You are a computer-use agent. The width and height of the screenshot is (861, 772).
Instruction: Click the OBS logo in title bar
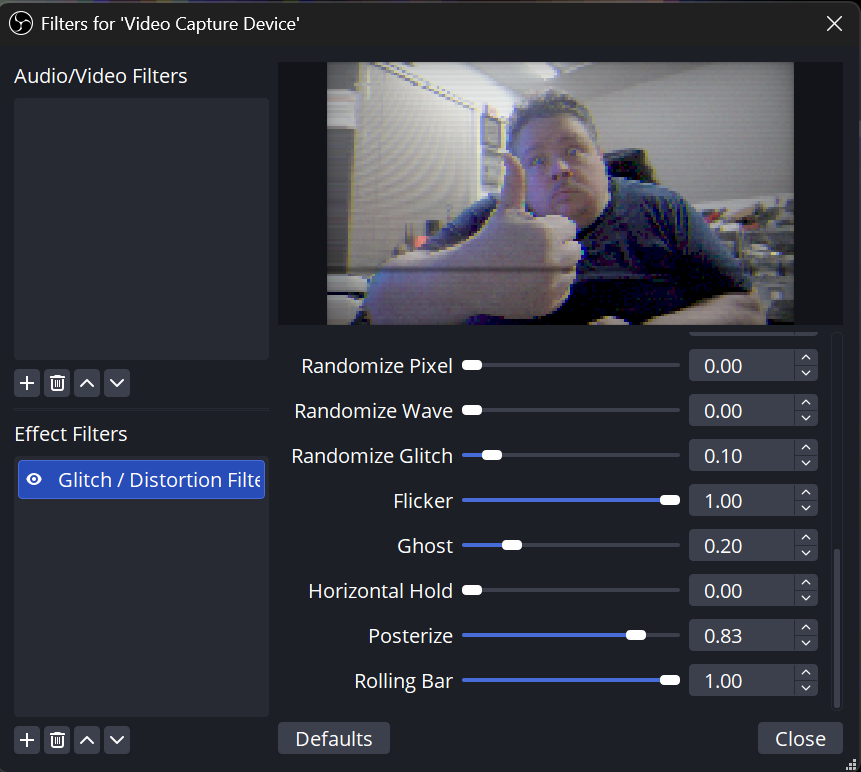pyautogui.click(x=21, y=24)
